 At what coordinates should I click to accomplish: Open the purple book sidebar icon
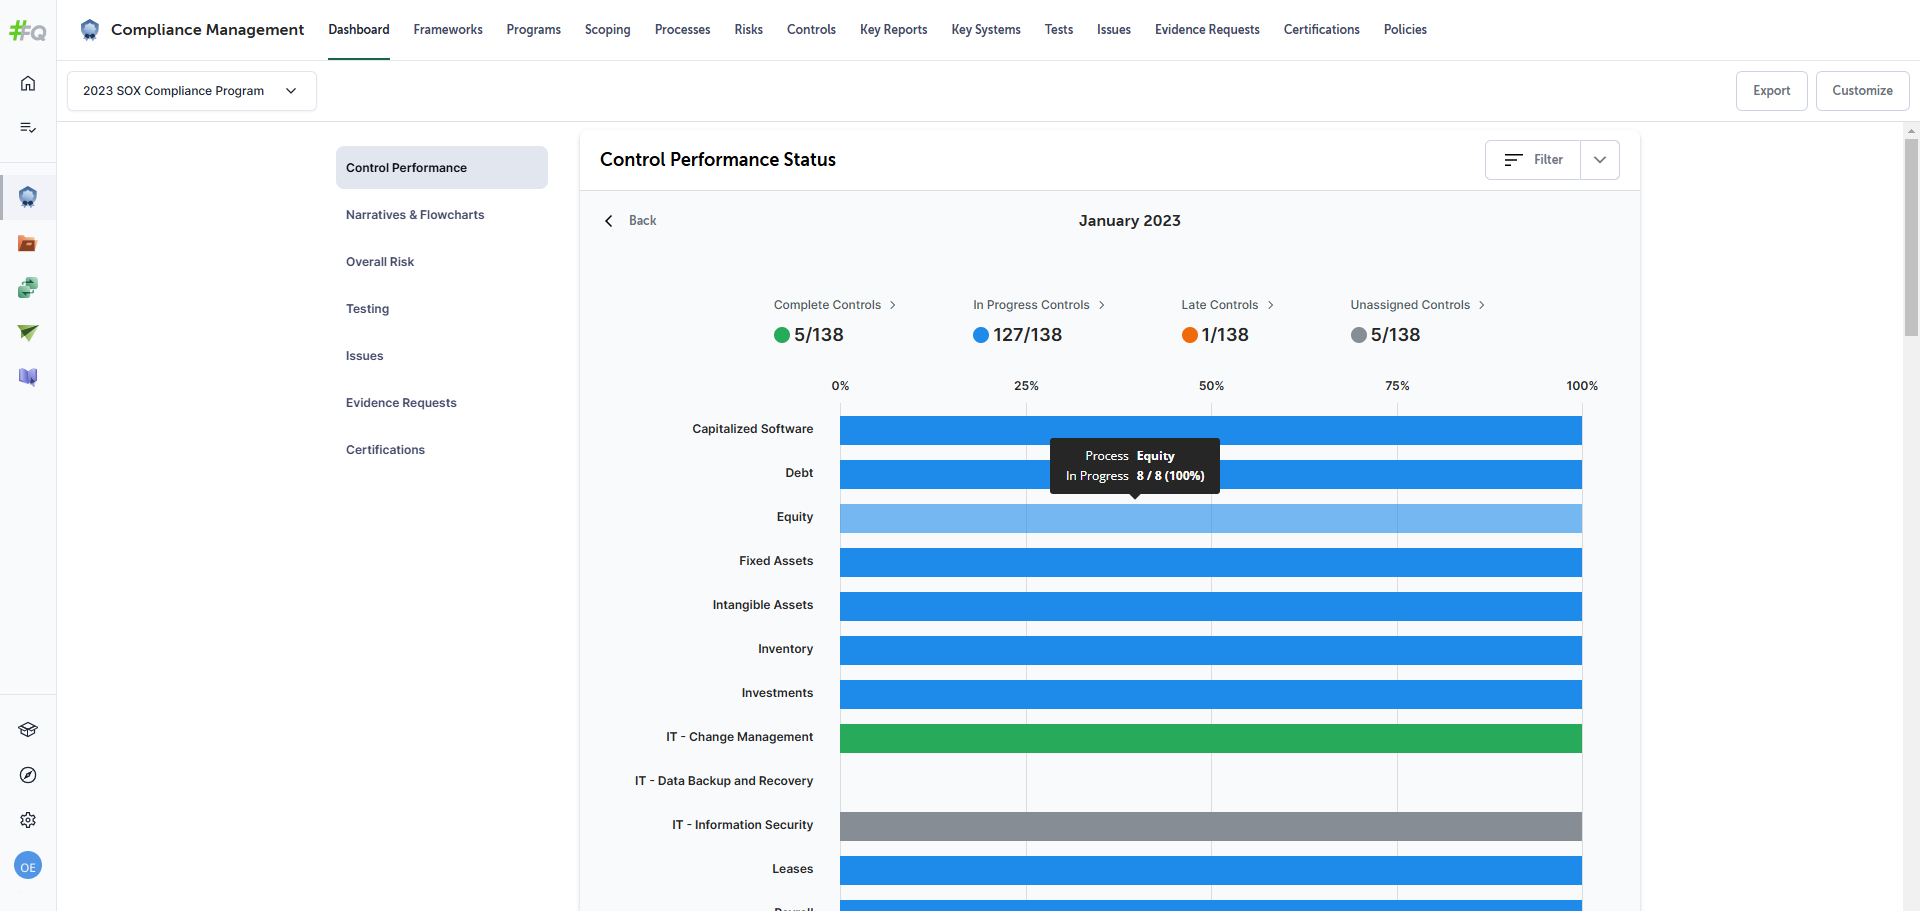tap(28, 377)
